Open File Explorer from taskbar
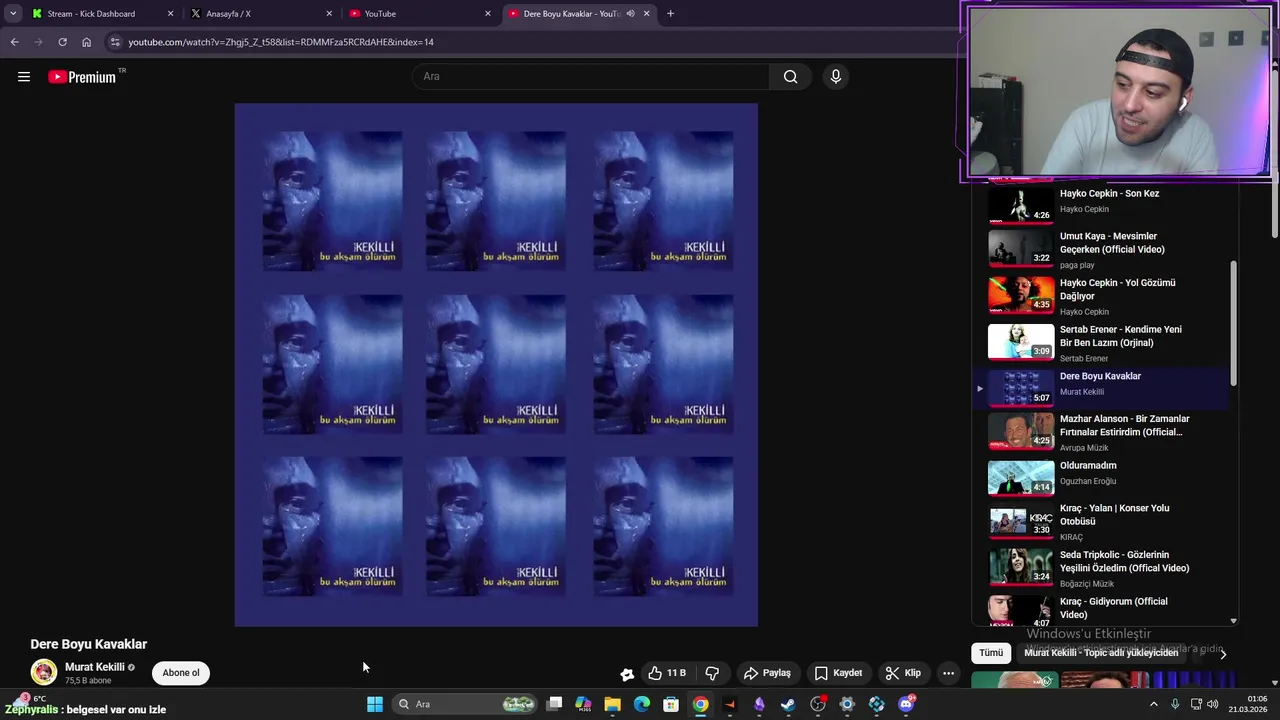Image resolution: width=1280 pixels, height=720 pixels. click(x=613, y=704)
